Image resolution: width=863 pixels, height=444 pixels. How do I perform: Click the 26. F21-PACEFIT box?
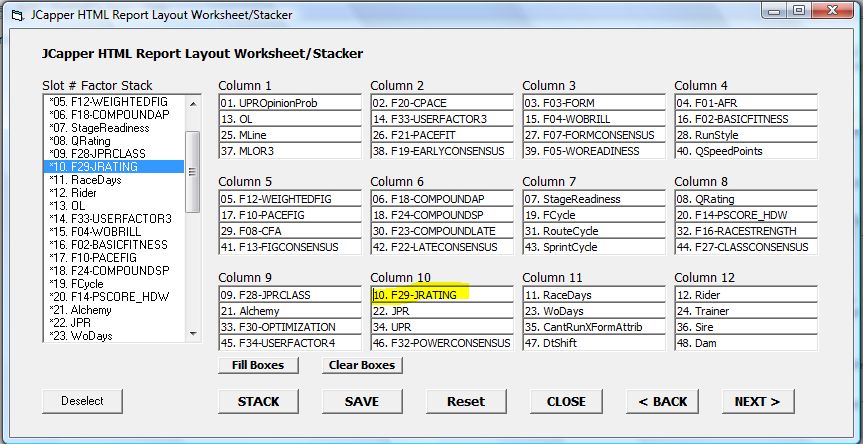[x=441, y=135]
